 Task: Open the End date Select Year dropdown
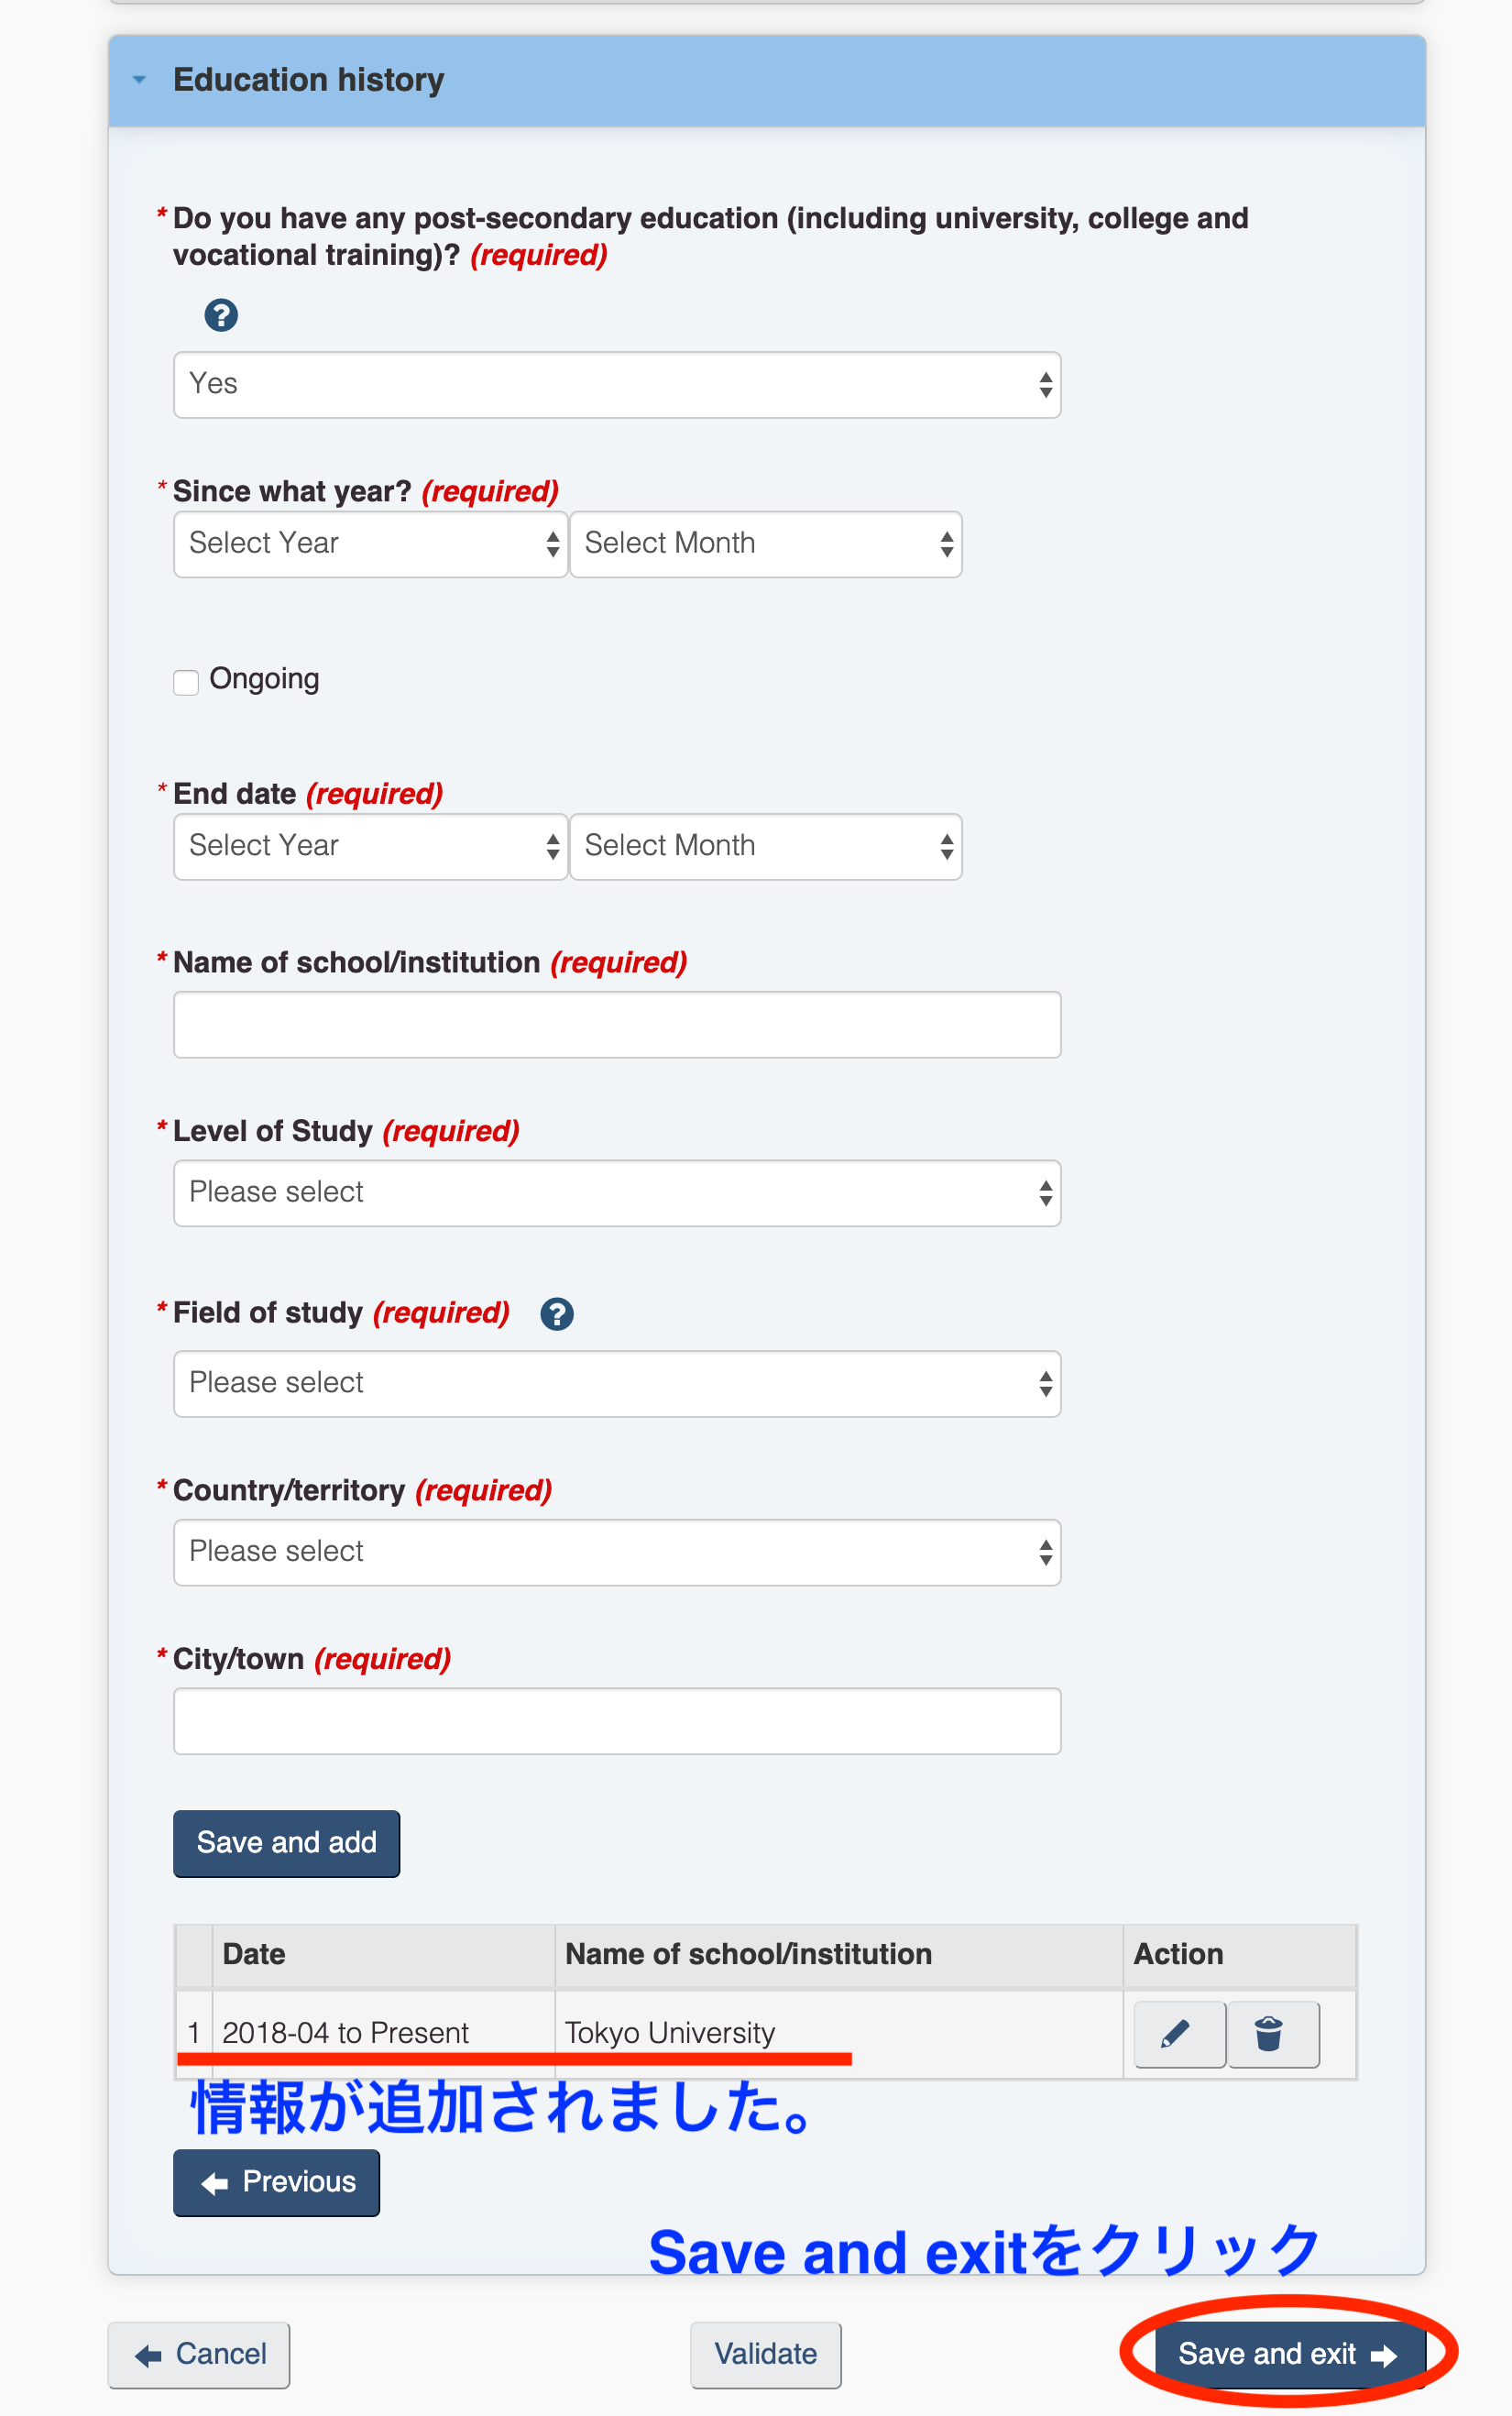370,847
